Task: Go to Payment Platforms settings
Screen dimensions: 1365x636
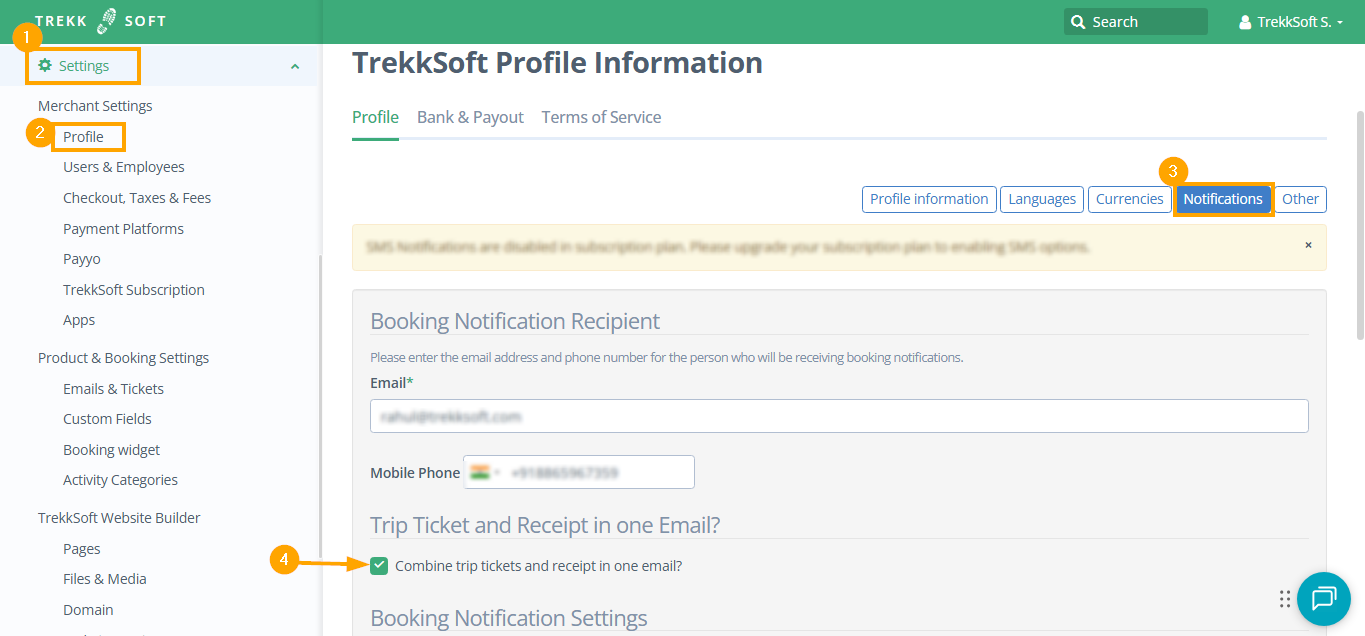Action: click(123, 229)
